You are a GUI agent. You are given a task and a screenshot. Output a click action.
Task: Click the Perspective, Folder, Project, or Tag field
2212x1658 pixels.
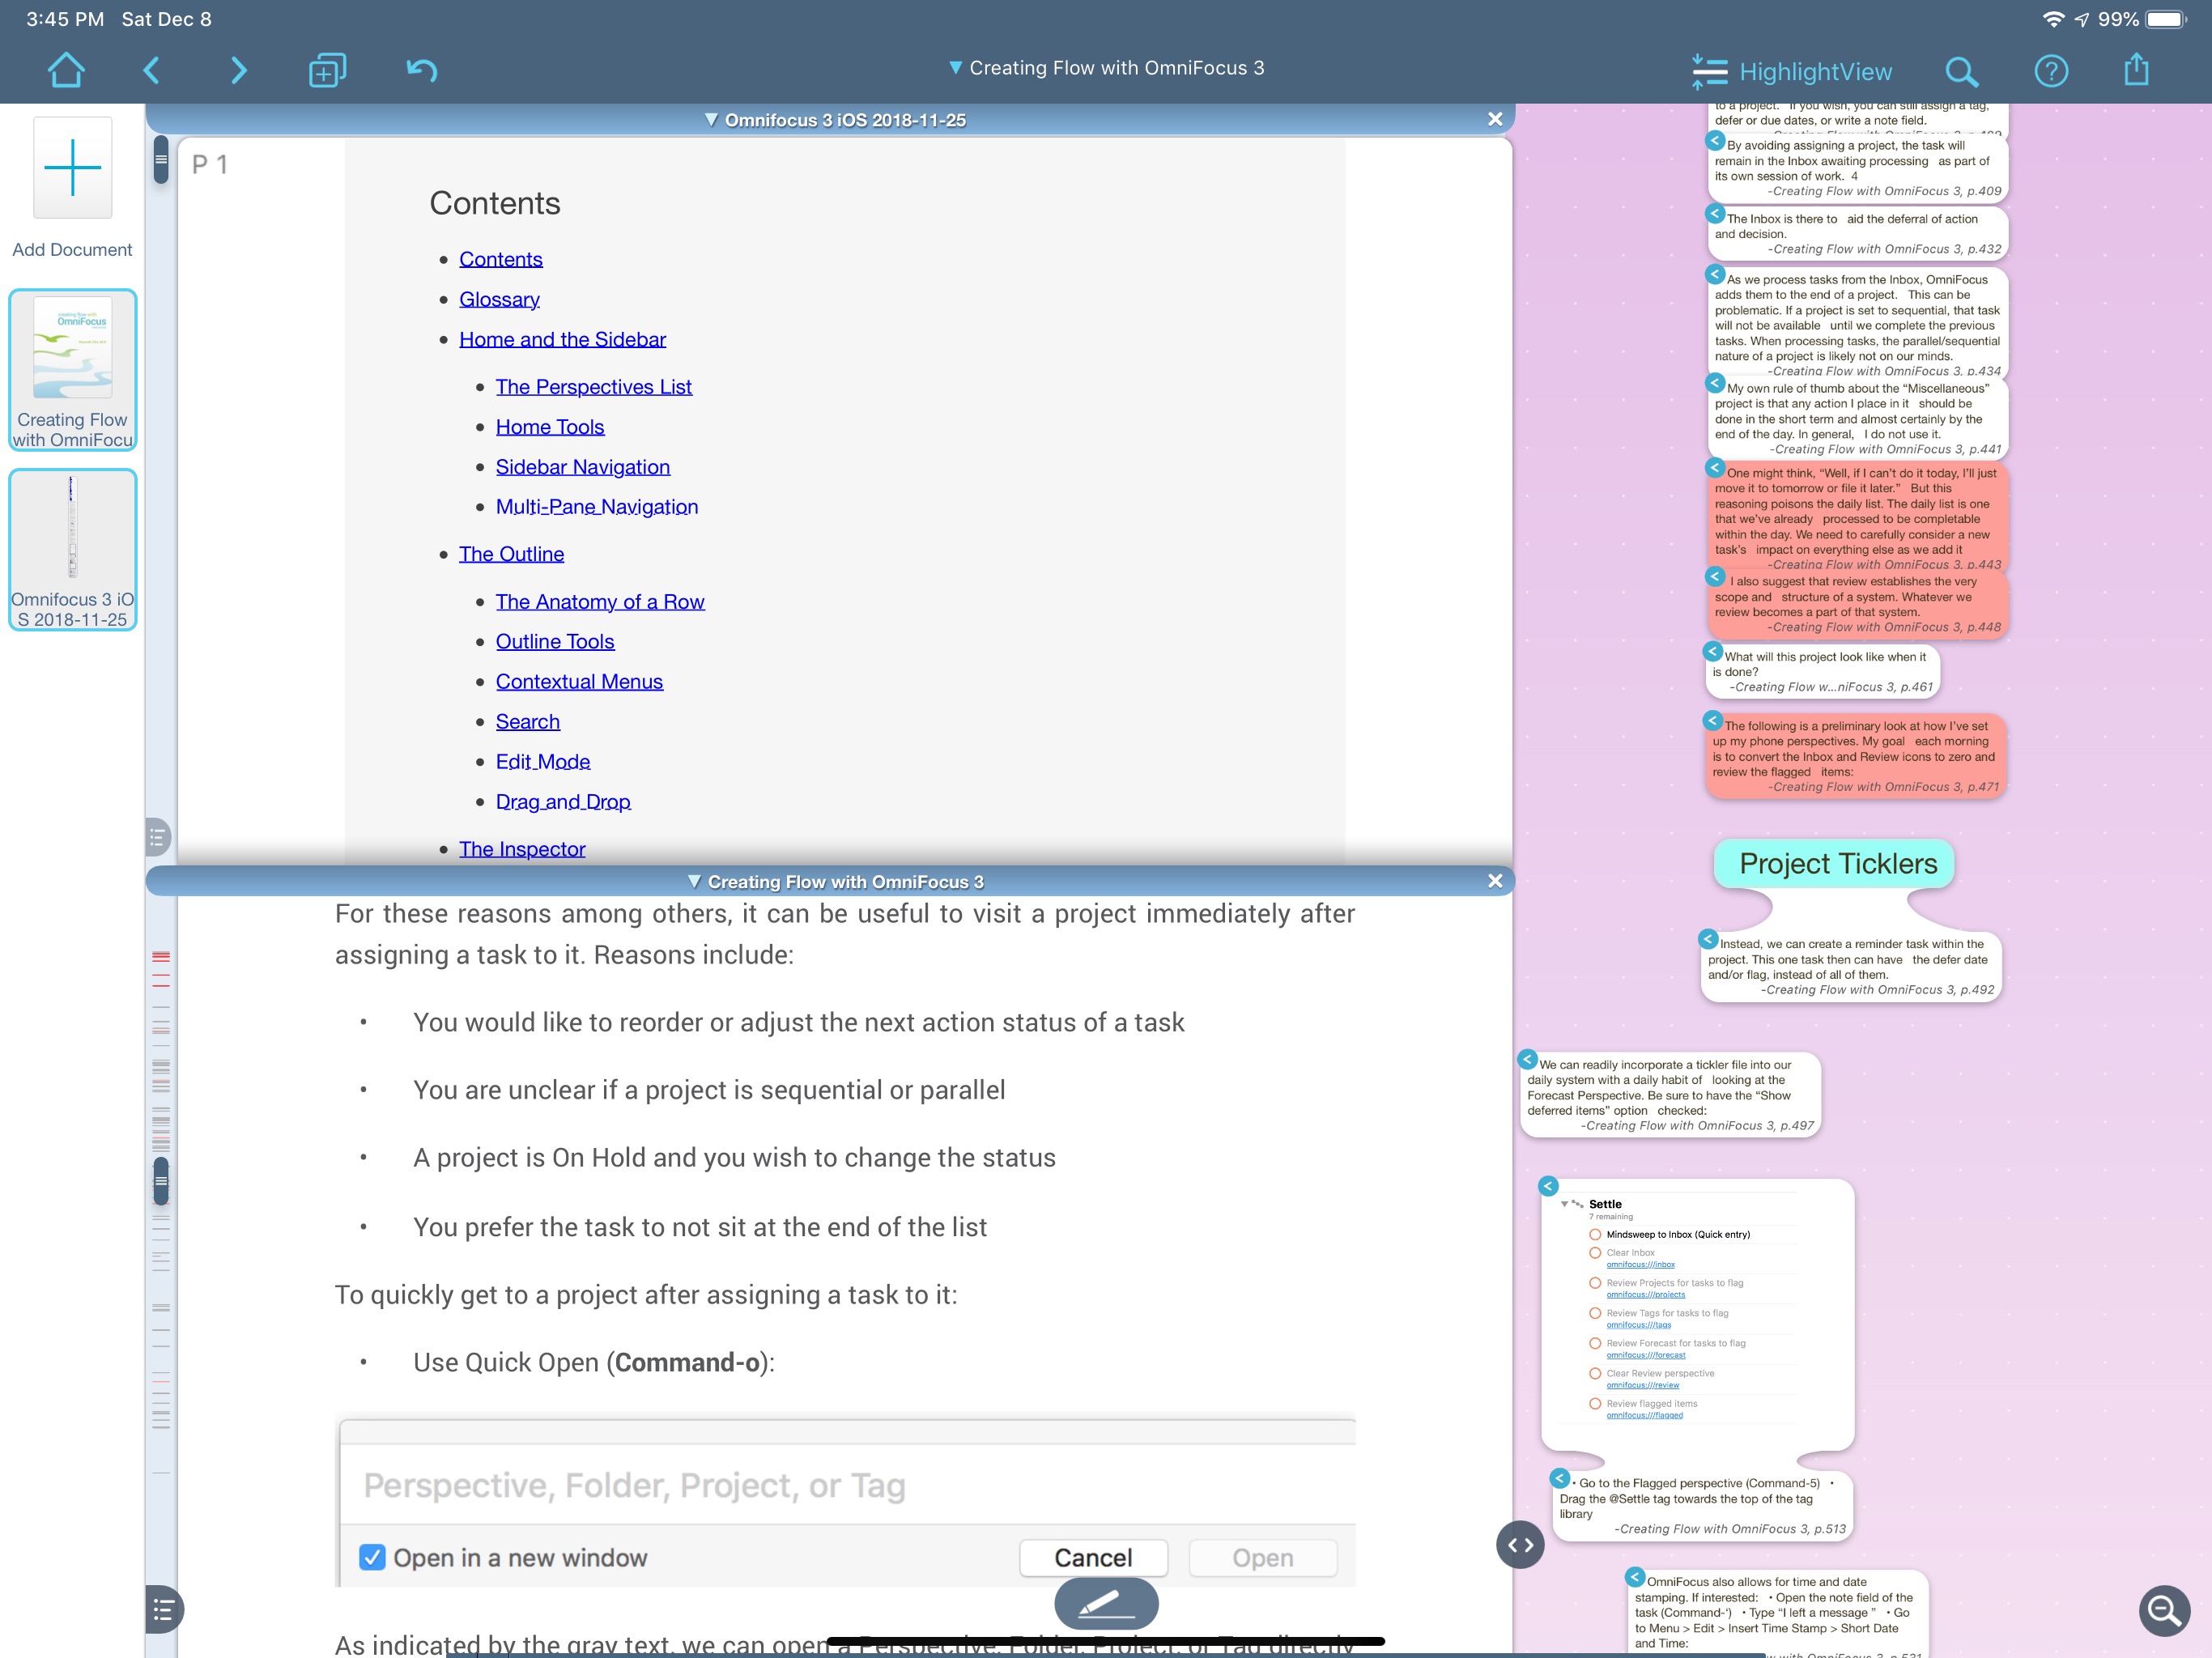coord(847,1485)
